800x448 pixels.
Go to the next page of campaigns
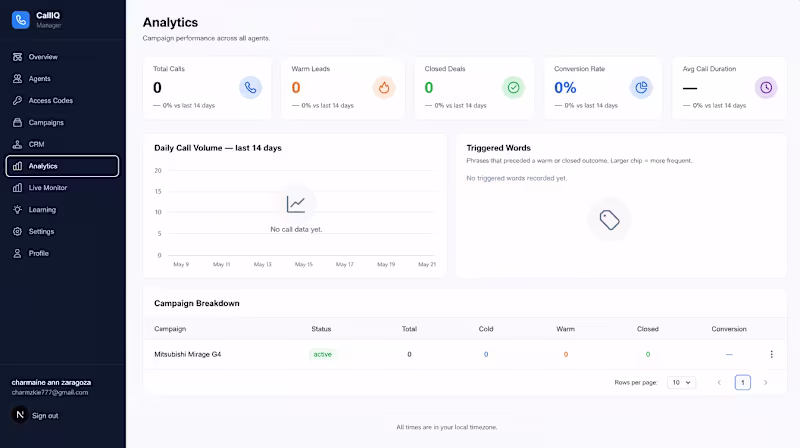[x=765, y=382]
